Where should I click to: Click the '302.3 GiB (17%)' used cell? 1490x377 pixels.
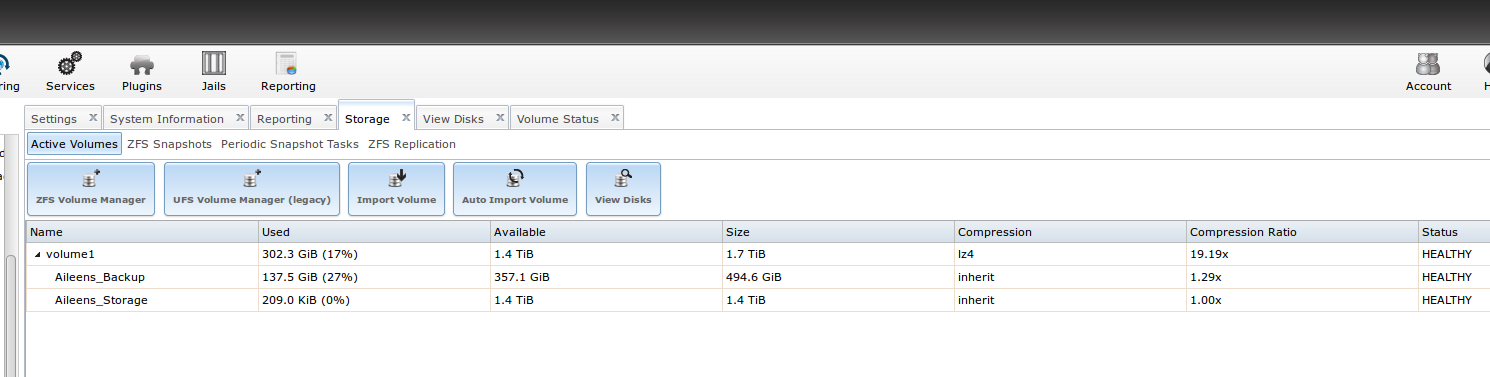coord(374,255)
